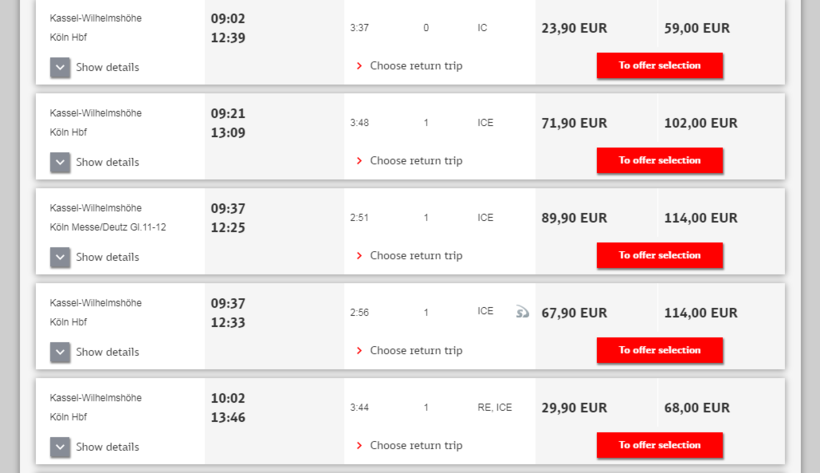Open offer selection for the 23,90 EUR fare

pos(659,65)
